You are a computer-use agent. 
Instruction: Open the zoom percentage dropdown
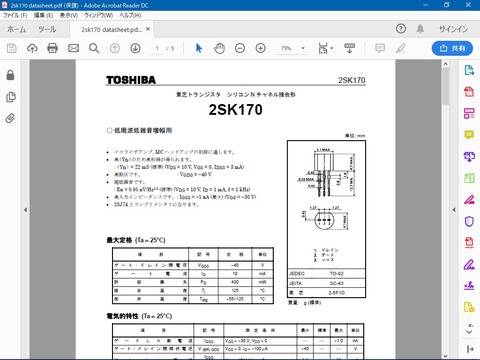303,48
